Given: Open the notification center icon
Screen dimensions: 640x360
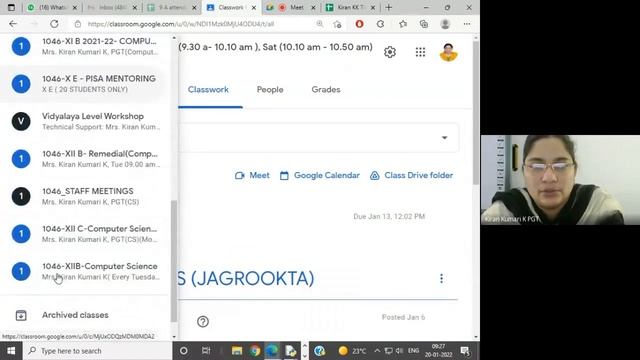Looking at the screenshot, I should (465, 351).
